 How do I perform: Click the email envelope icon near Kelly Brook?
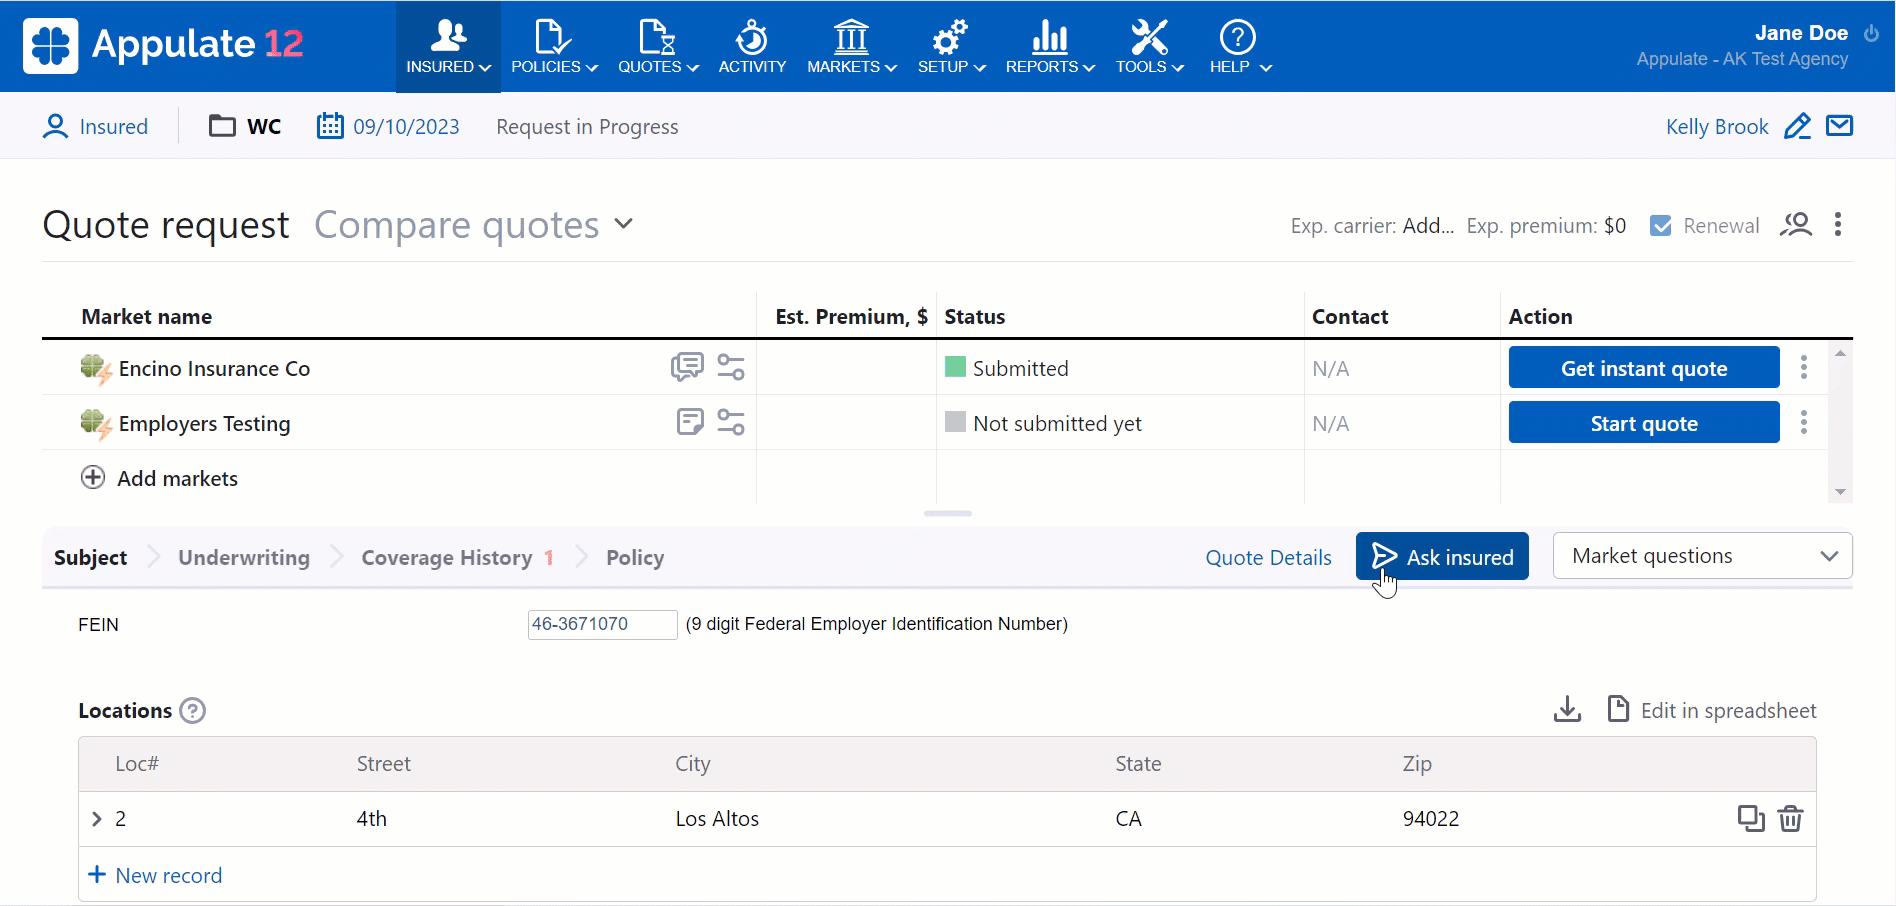(1839, 126)
